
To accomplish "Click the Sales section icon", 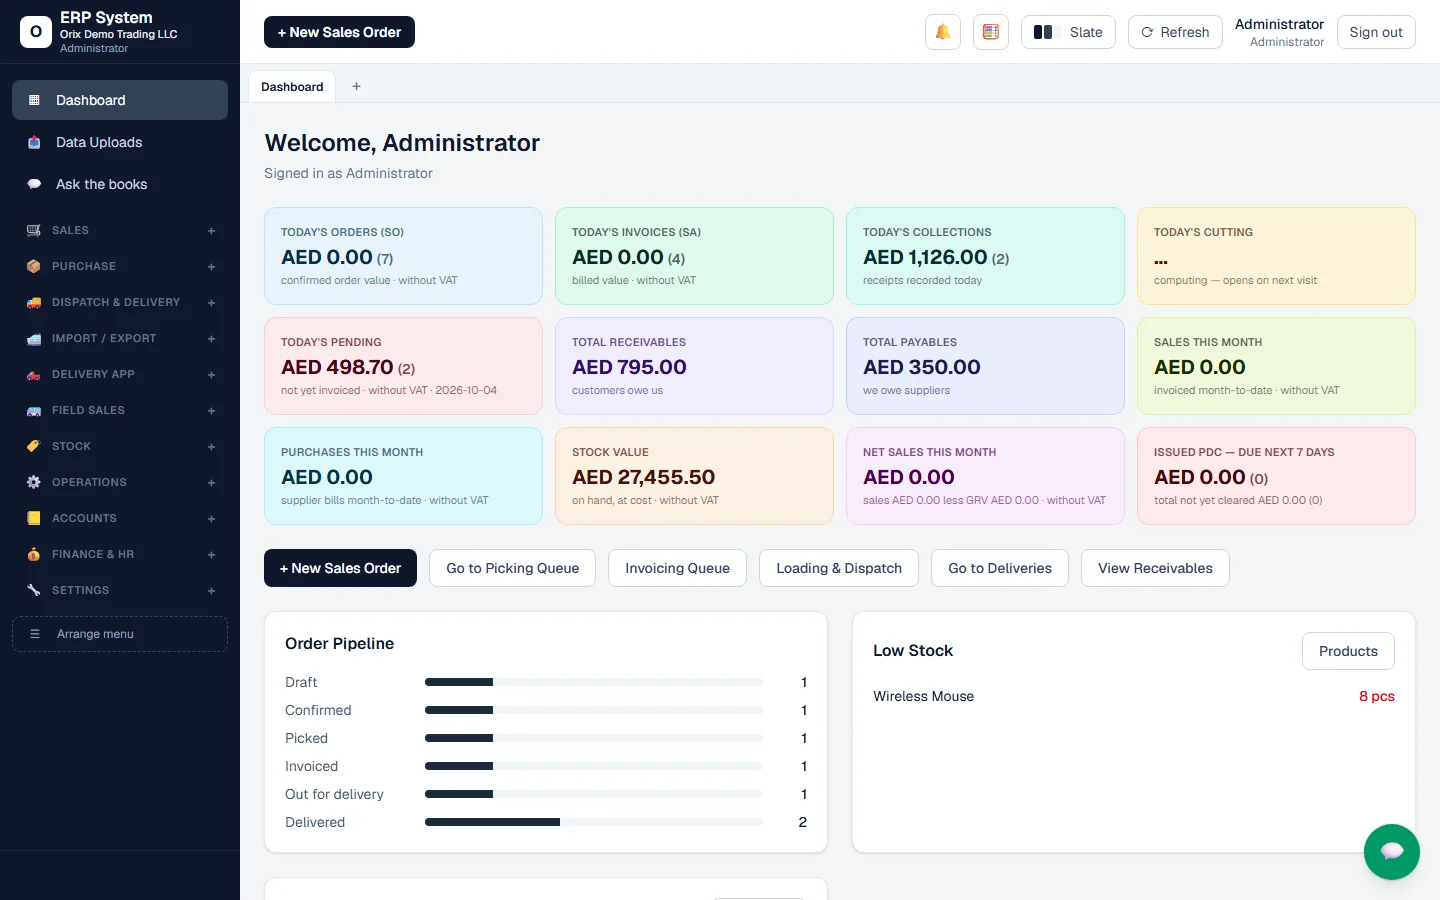I will pyautogui.click(x=34, y=230).
